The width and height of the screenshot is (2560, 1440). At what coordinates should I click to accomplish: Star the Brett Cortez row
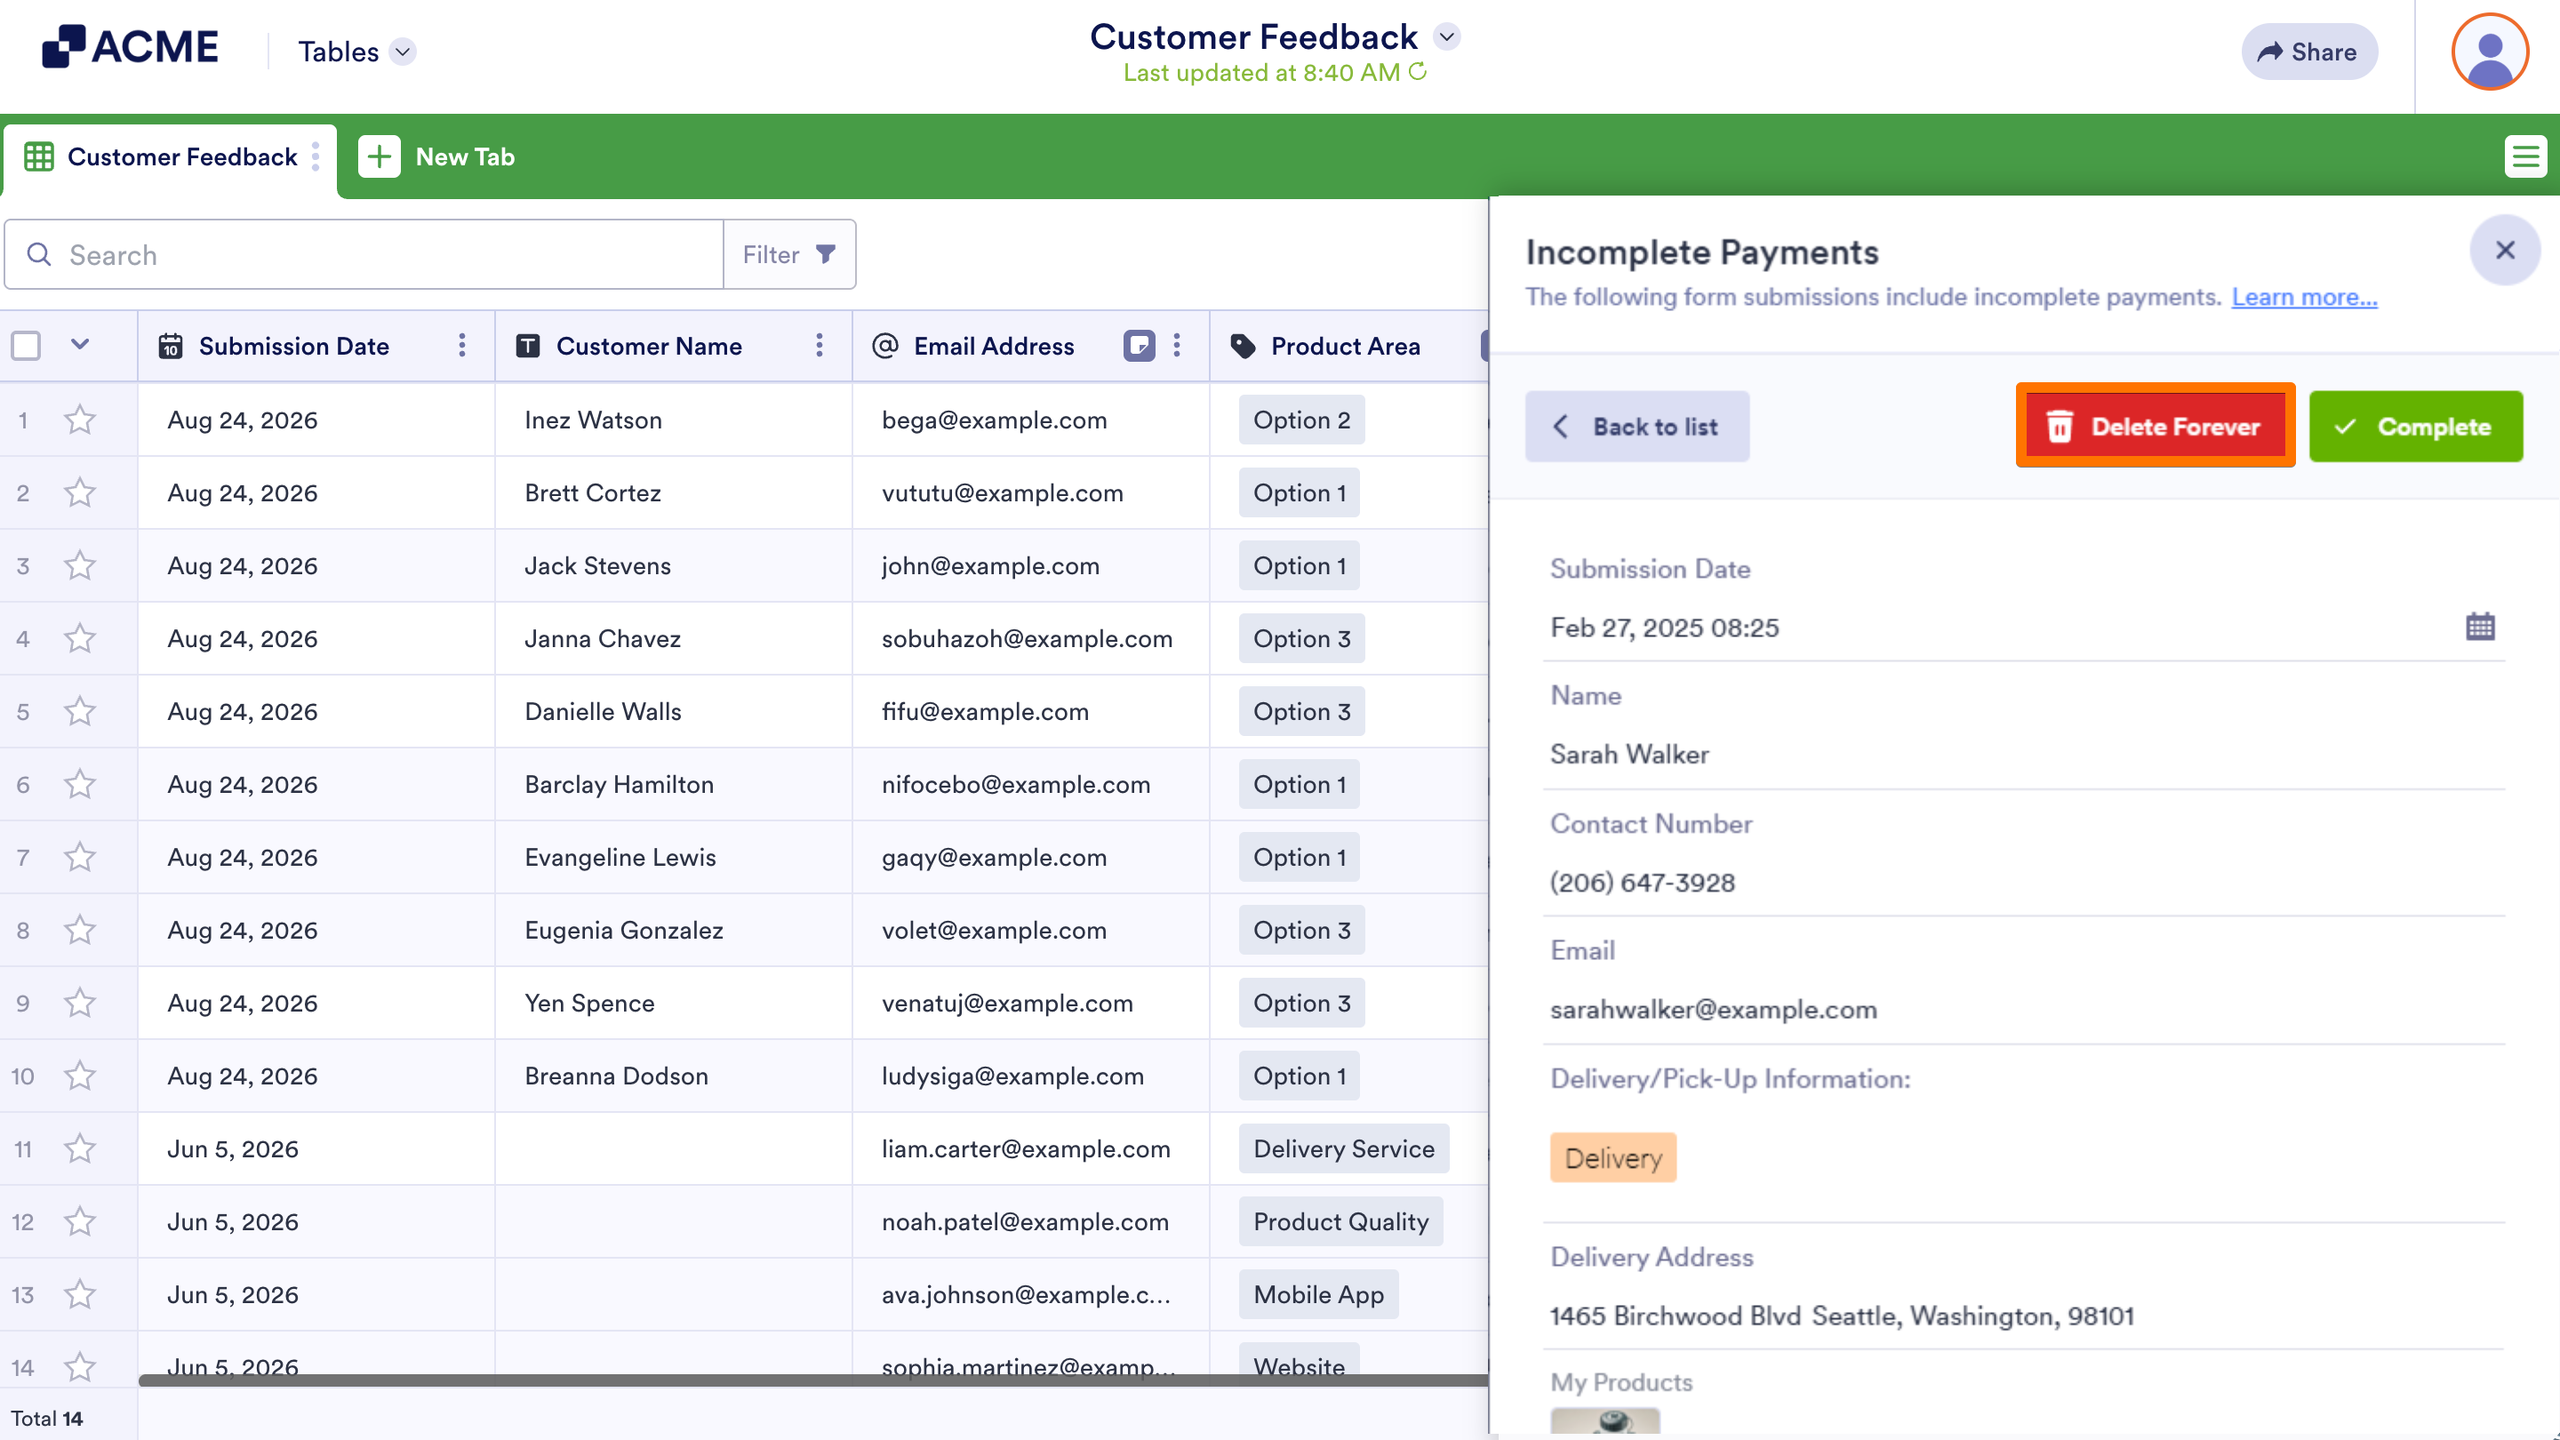[x=80, y=493]
